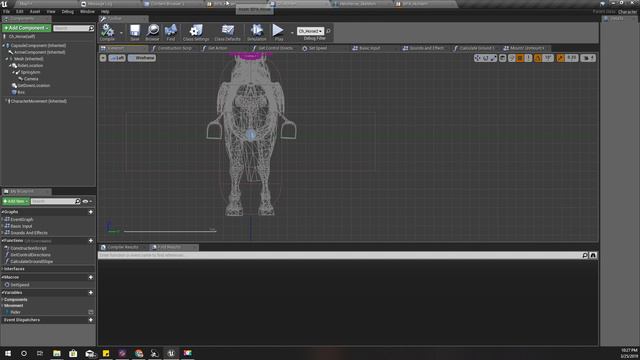640x360 pixels.
Task: Switch to Compiler Results tab
Action: pos(122,247)
